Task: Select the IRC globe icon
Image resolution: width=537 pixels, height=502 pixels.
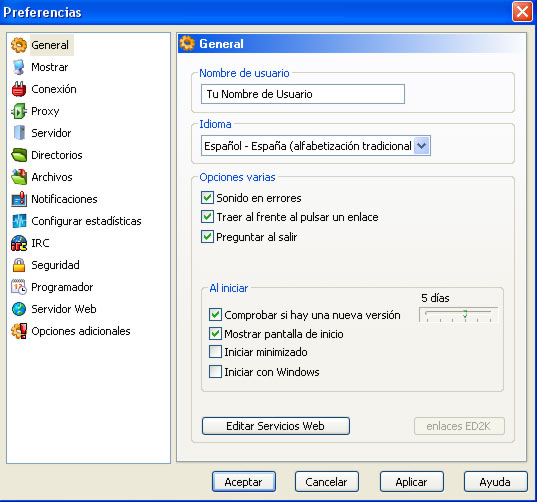Action: pos(19,243)
